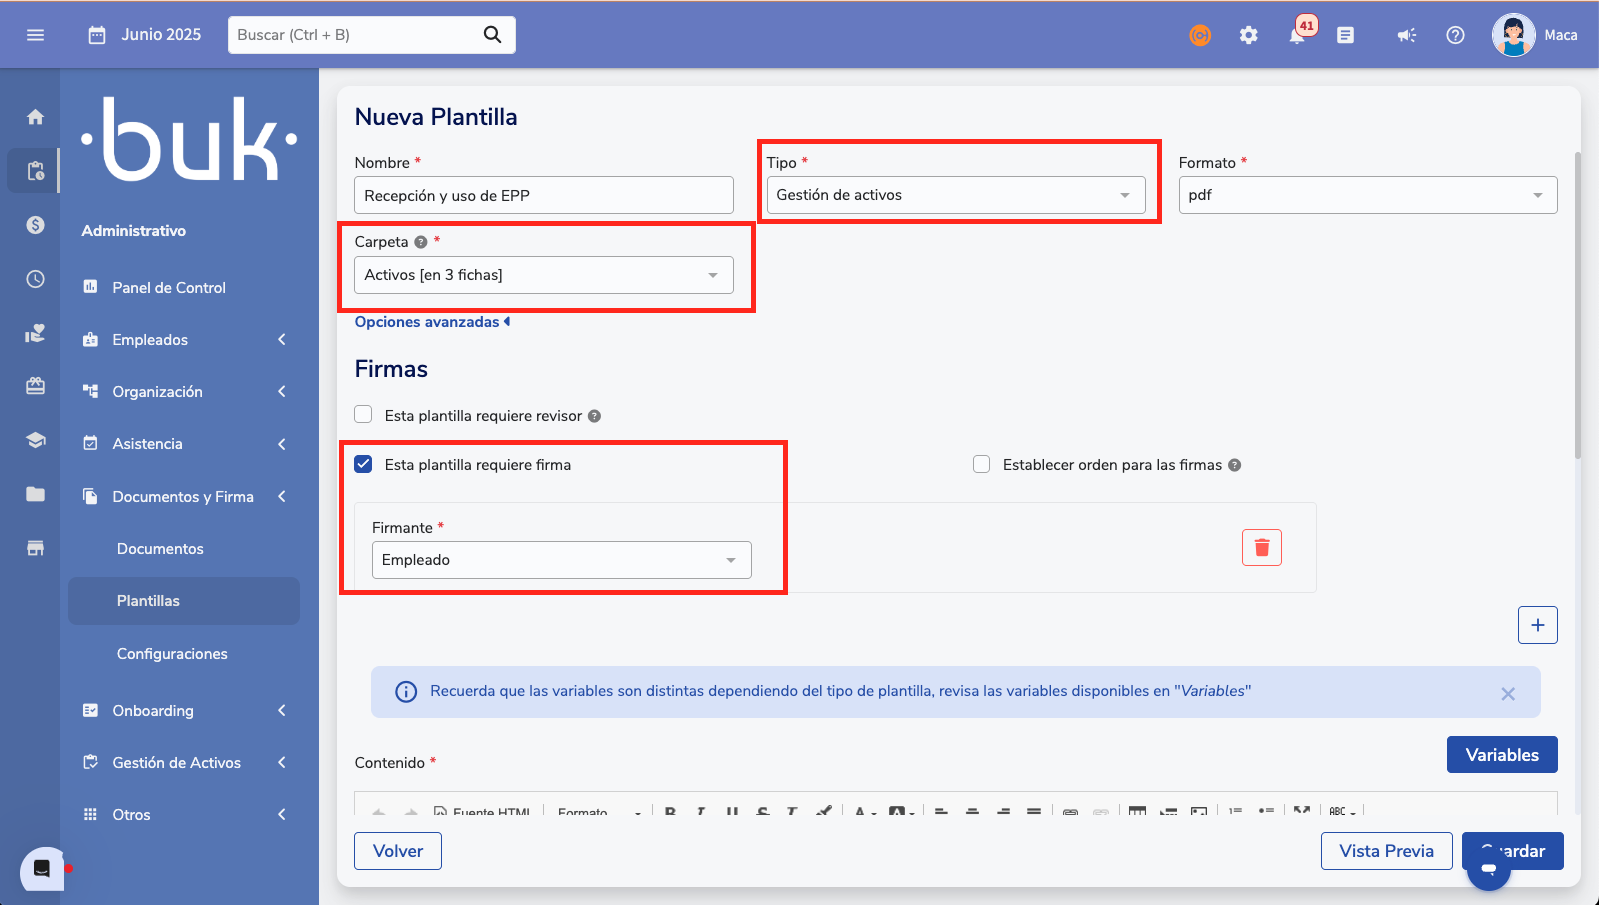This screenshot has width=1599, height=905.
Task: Click the Nombre input field
Action: pos(543,196)
